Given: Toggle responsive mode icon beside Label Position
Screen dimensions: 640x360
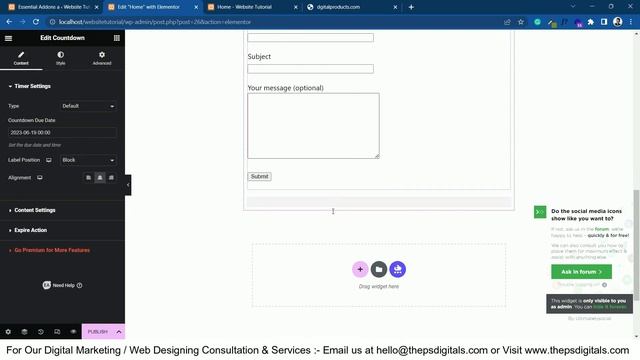Looking at the screenshot, I should coord(49,160).
